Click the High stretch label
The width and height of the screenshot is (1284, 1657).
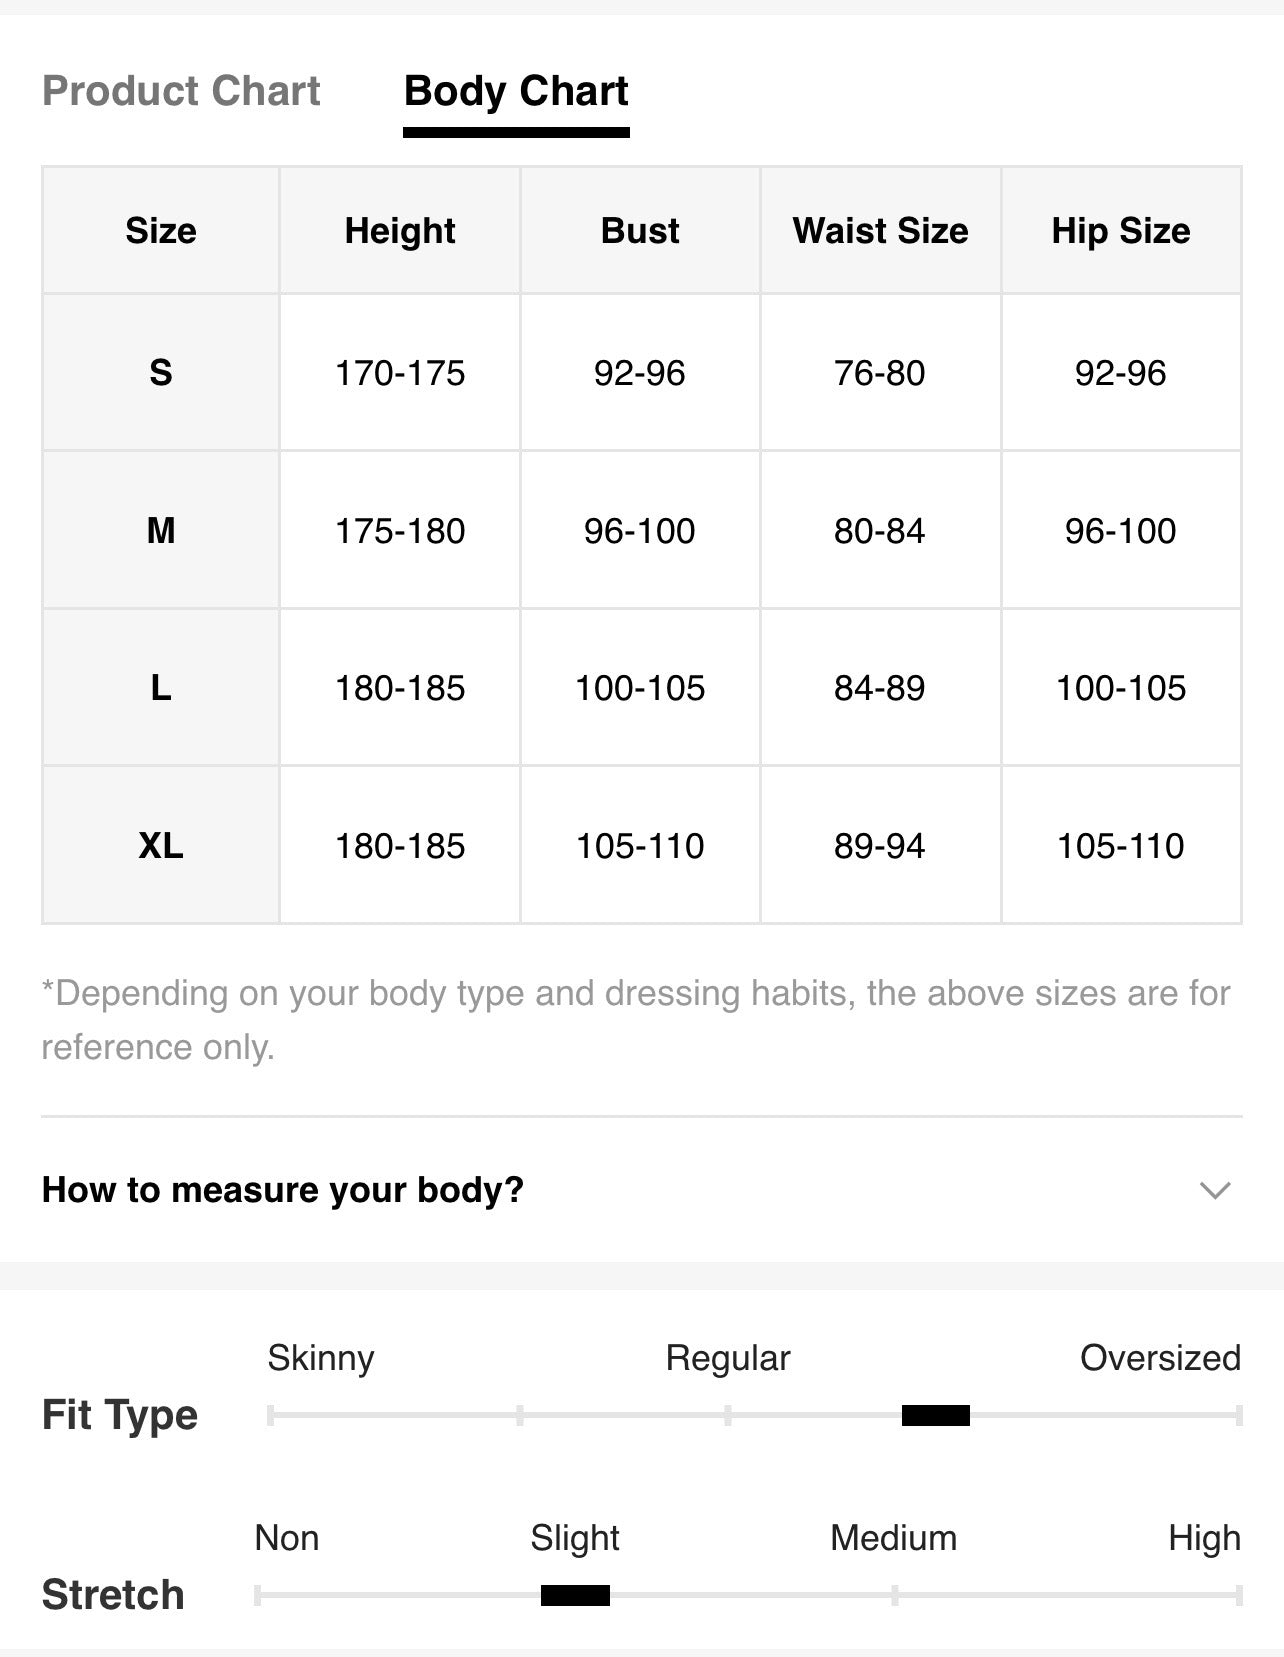1205,1538
